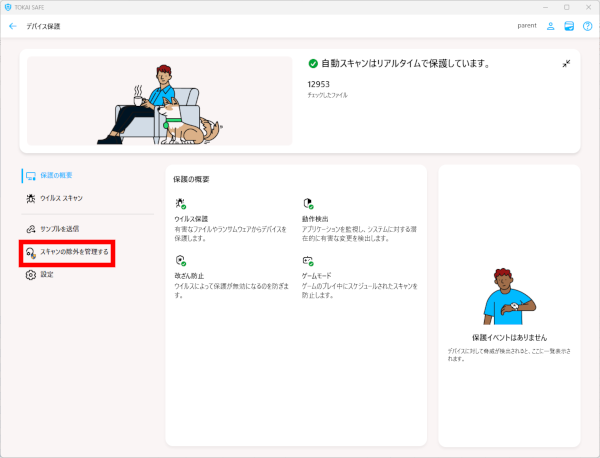Open the user account icon
The width and height of the screenshot is (600, 458).
pyautogui.click(x=550, y=26)
